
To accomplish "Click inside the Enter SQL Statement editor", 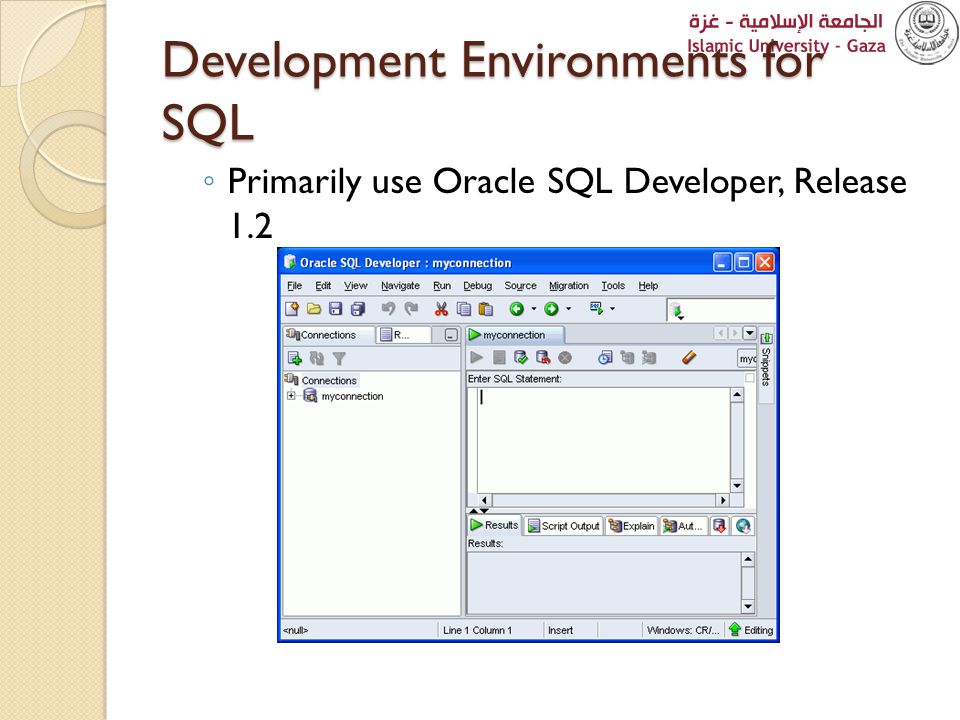I will click(x=603, y=440).
